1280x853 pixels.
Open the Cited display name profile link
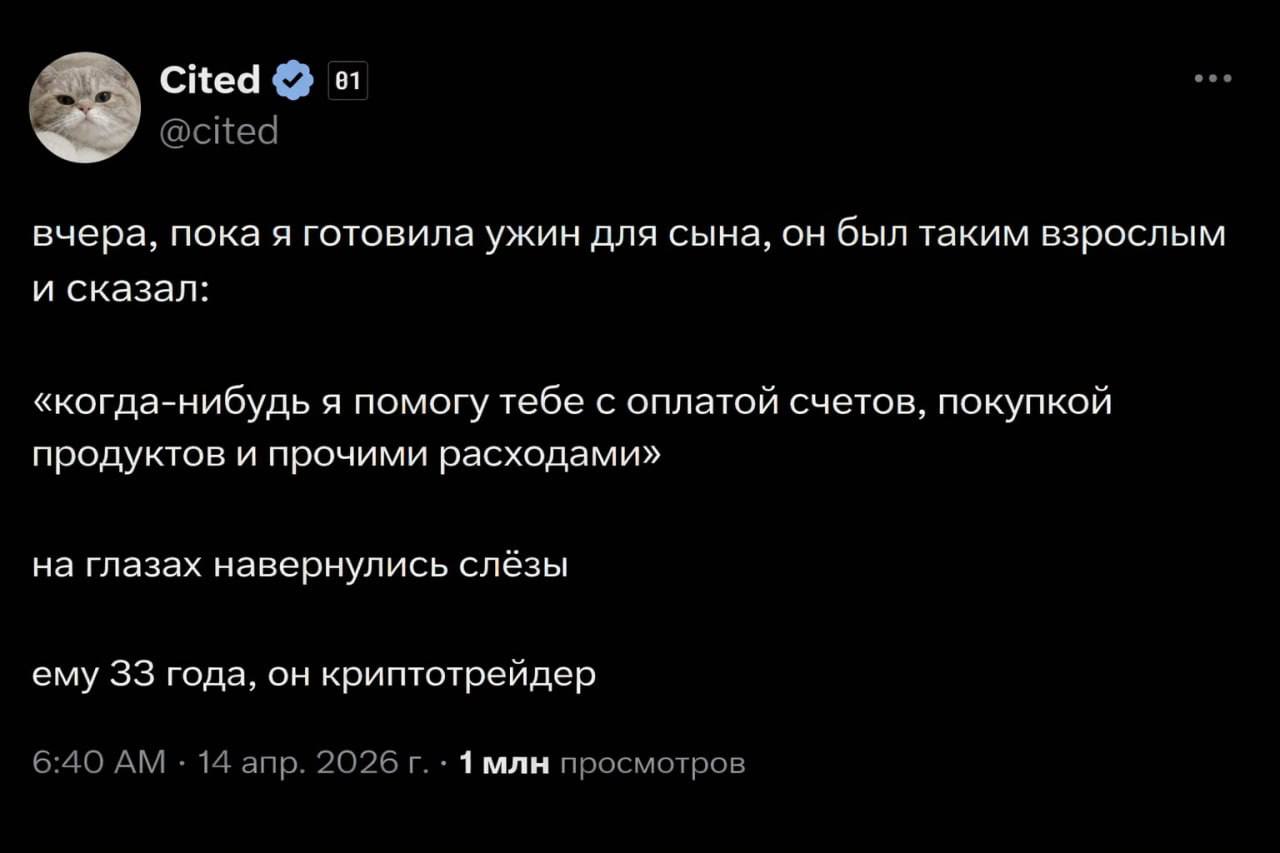click(x=210, y=80)
